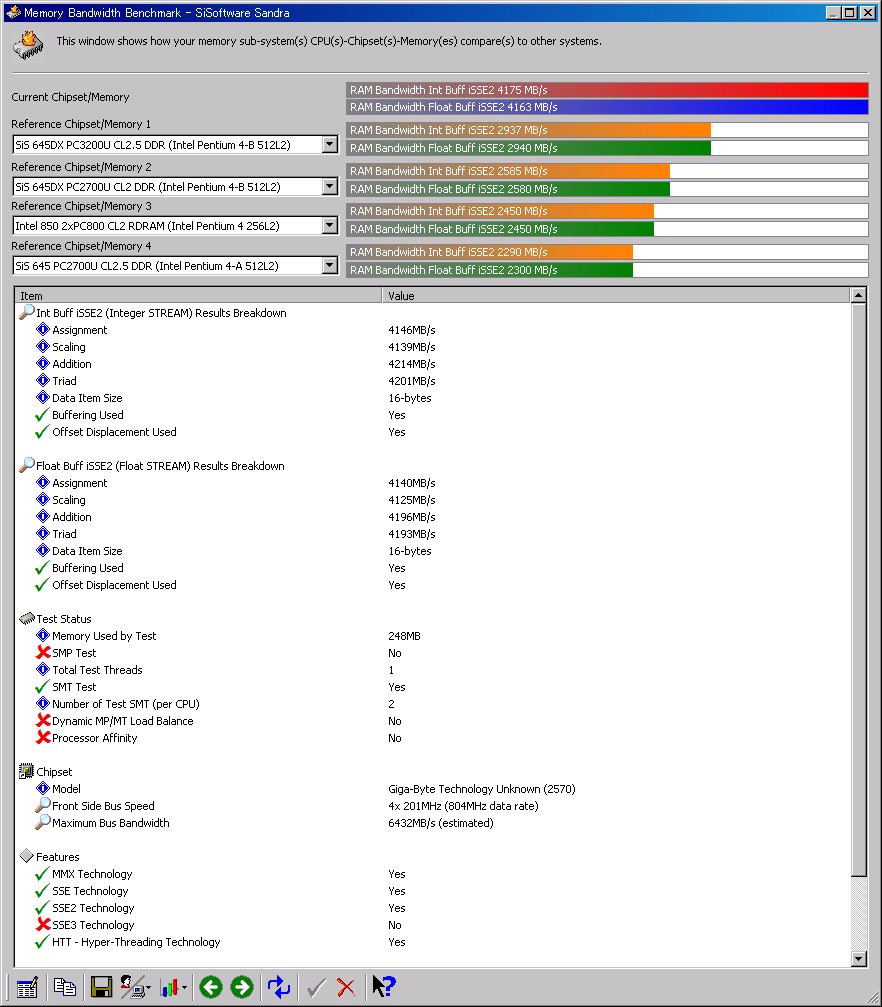Click the SiS 645DX PC2700U CL2 DDR combo box
The height and width of the screenshot is (1007, 882).
point(175,186)
